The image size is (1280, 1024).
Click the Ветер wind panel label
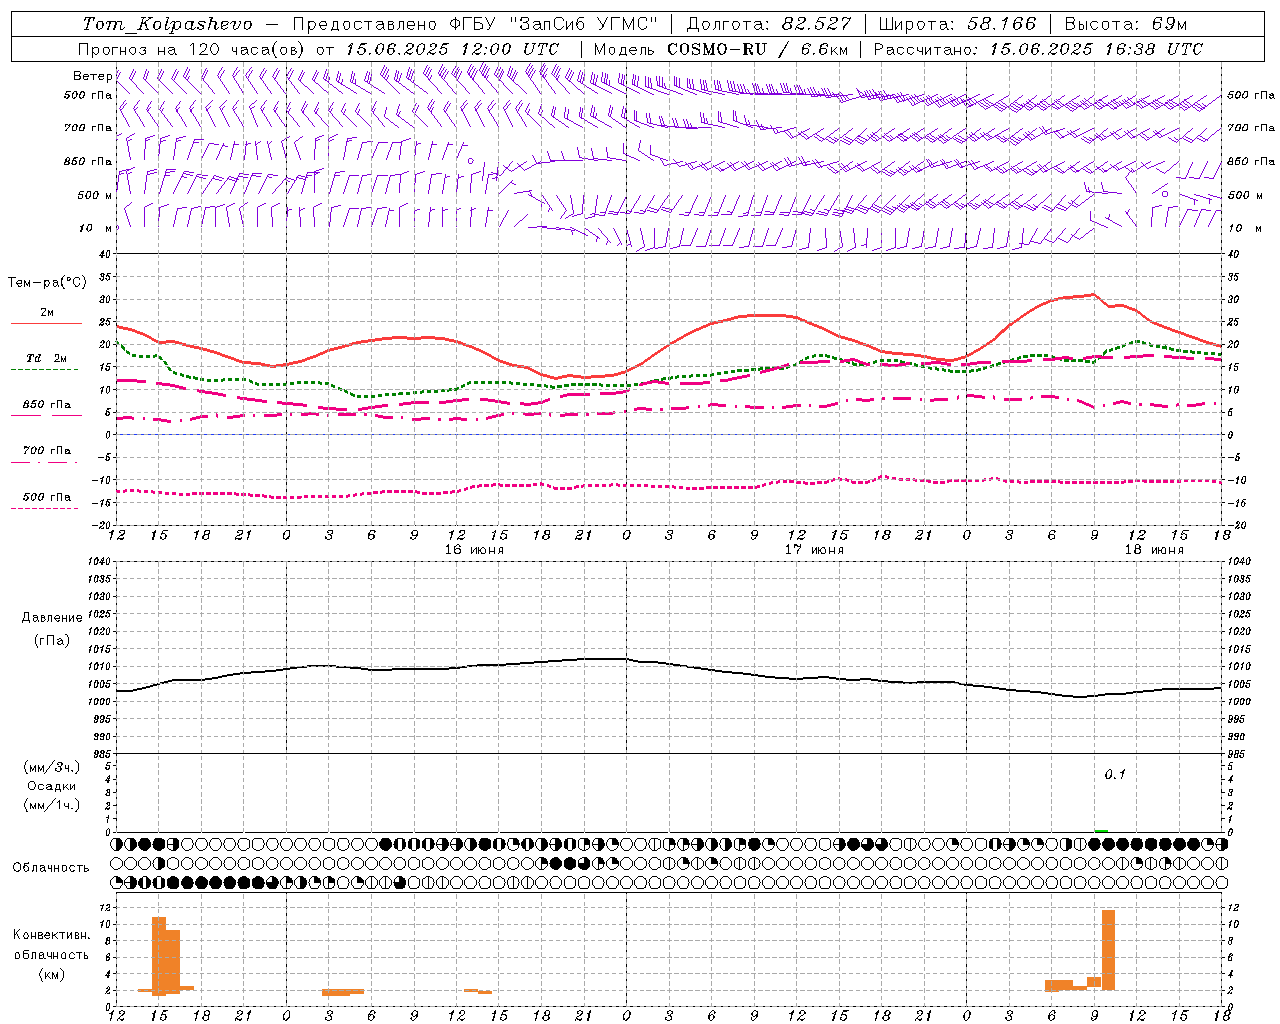pos(92,76)
